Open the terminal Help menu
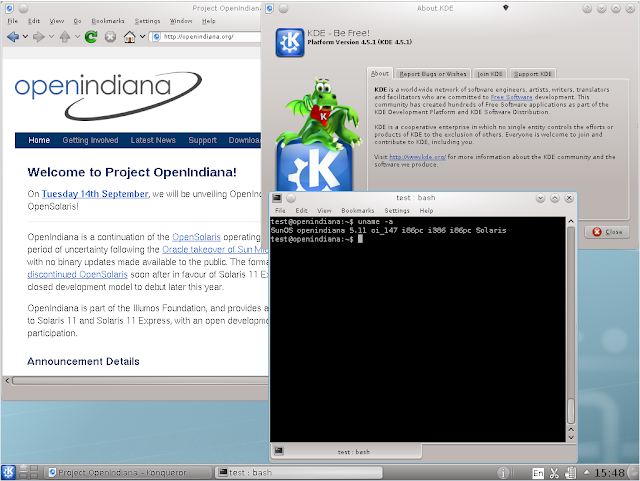 click(426, 211)
